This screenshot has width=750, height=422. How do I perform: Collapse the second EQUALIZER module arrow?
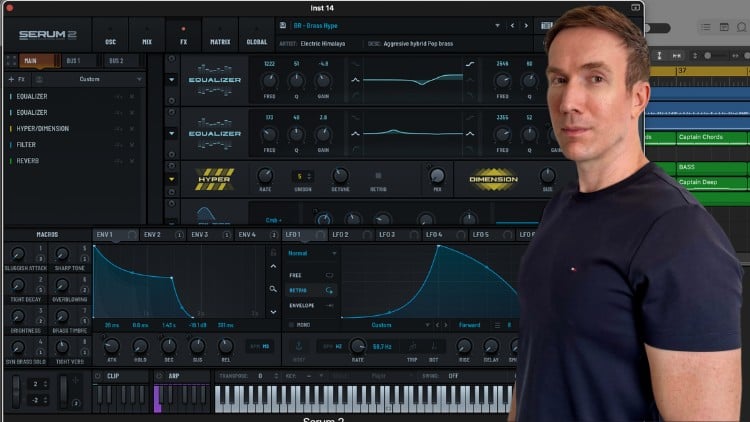171,133
